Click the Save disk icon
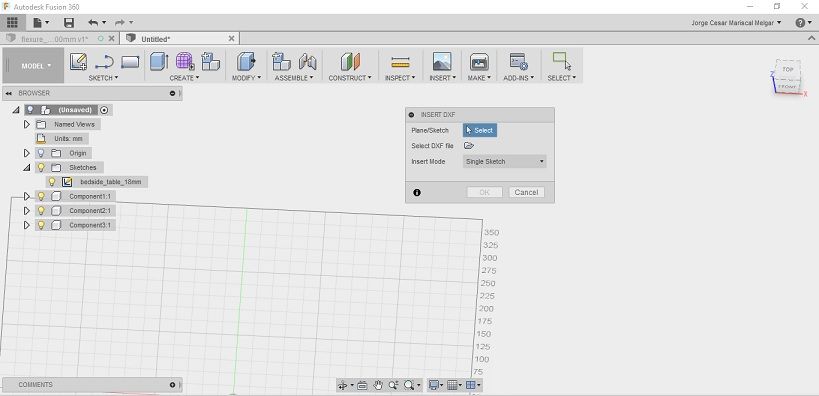 click(x=69, y=22)
